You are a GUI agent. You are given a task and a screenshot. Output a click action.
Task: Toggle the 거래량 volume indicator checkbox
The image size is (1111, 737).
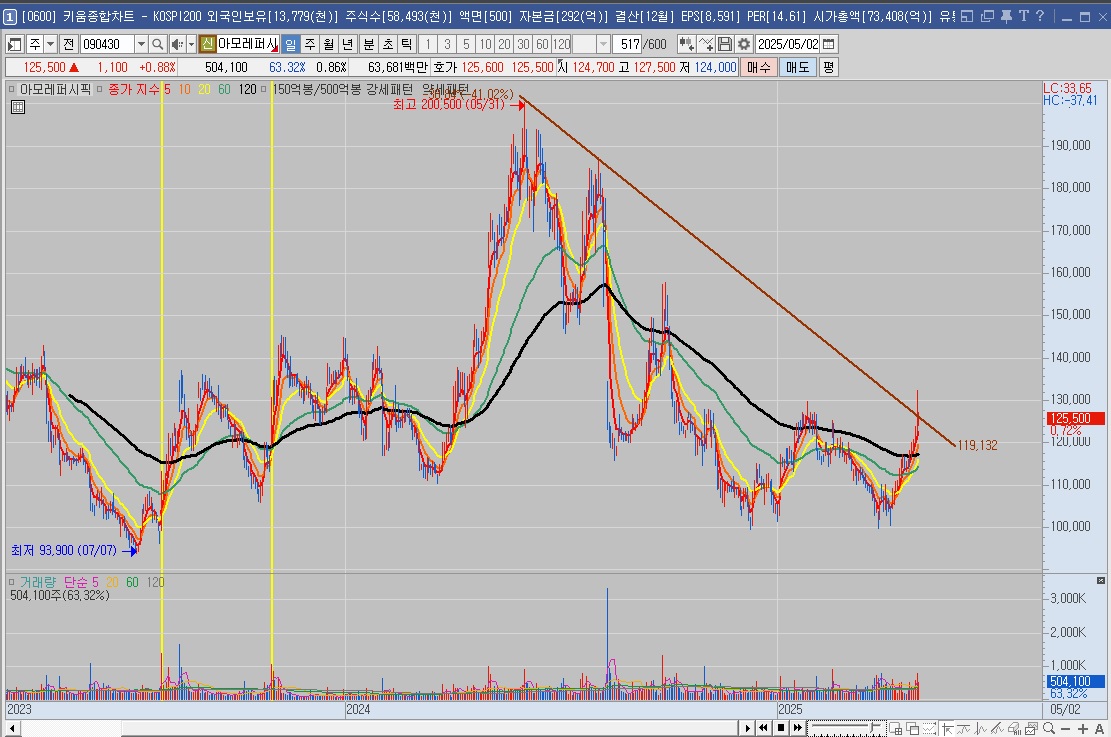11,582
